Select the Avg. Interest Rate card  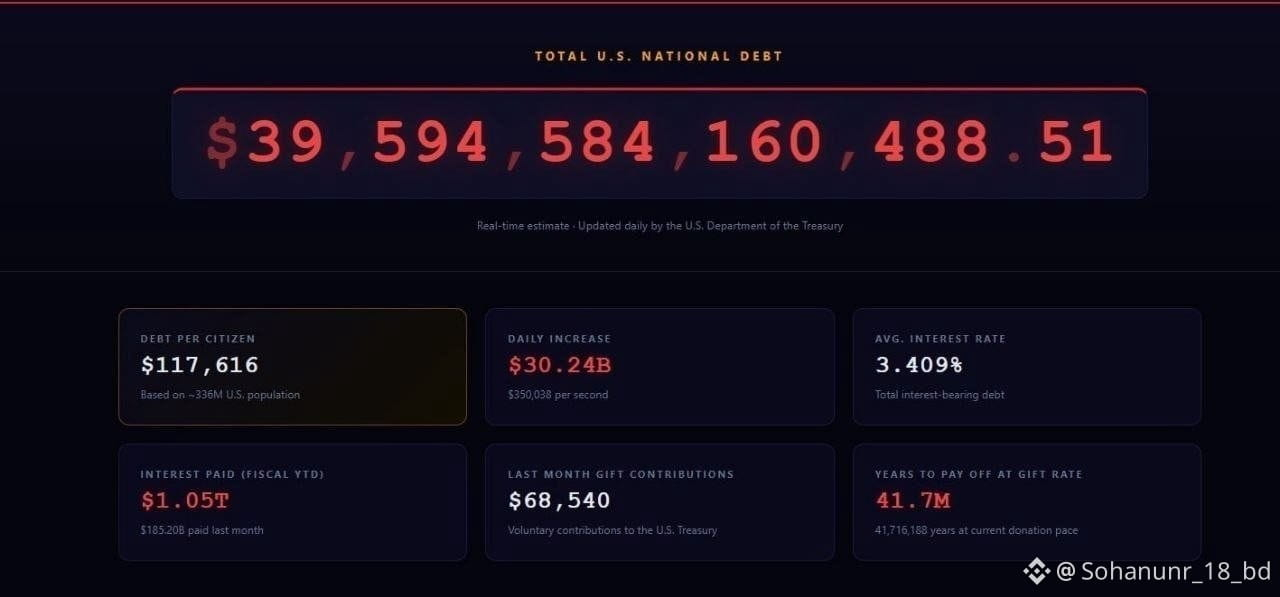point(1027,366)
